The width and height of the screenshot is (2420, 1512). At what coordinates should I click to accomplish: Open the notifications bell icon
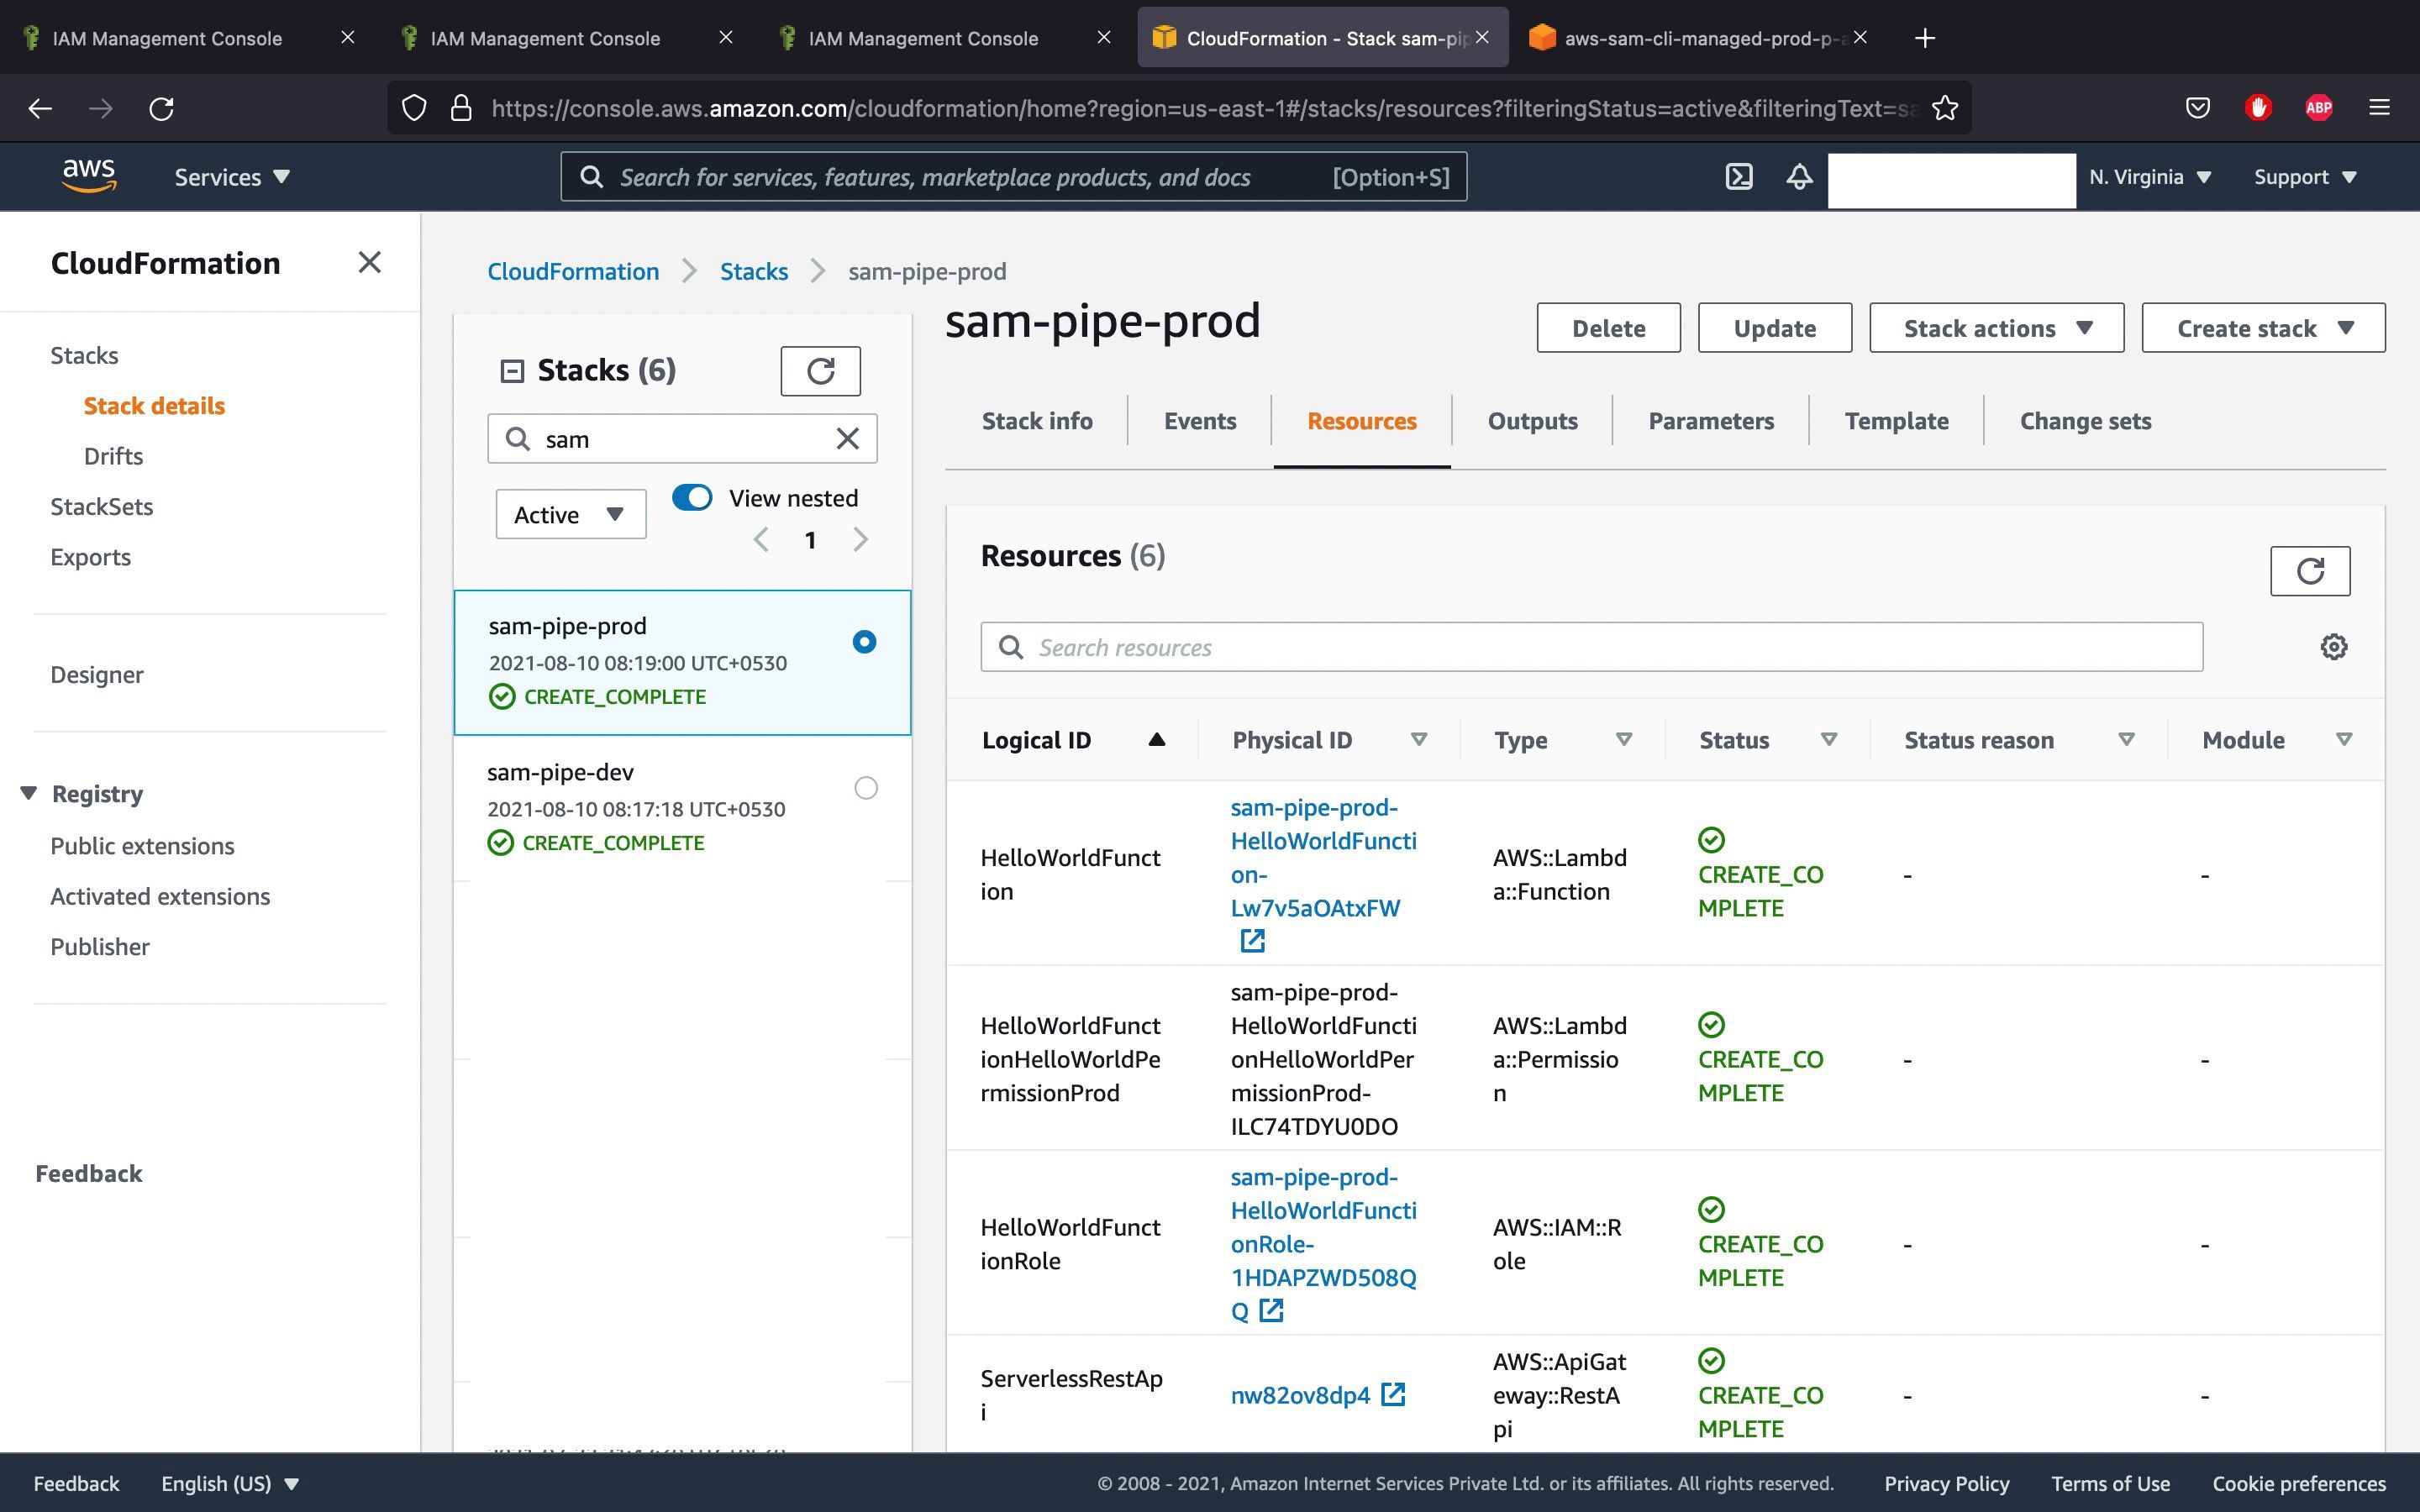click(1799, 177)
